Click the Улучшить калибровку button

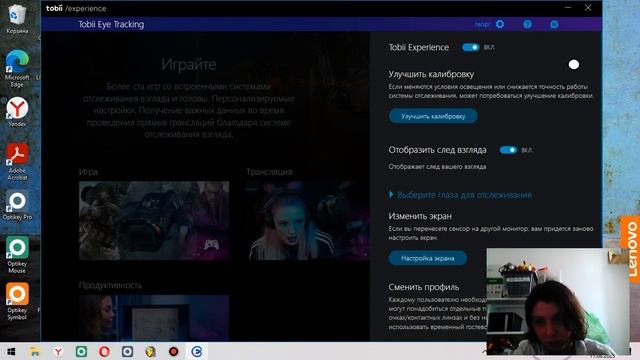[433, 116]
